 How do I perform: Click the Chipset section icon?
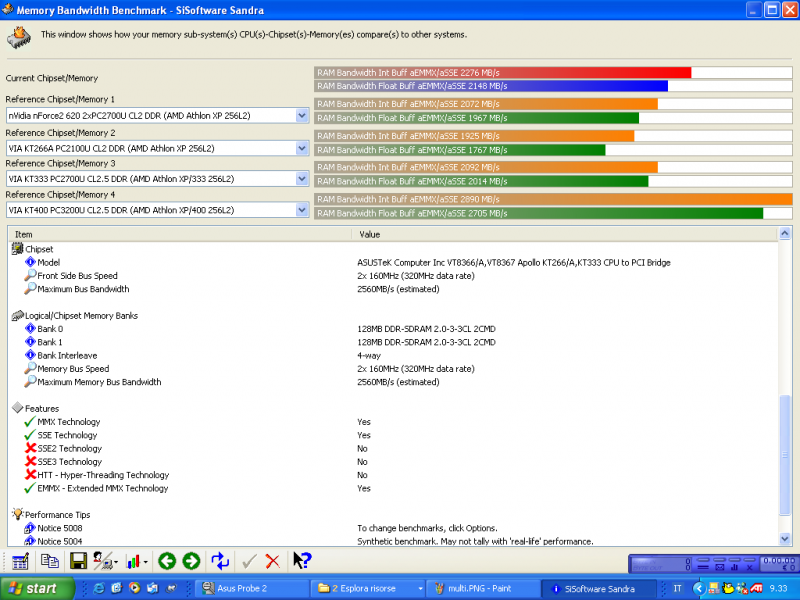tap(18, 249)
